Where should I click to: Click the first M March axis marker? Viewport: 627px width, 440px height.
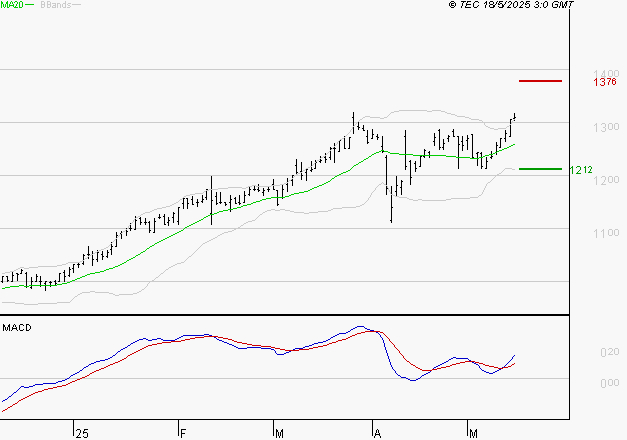coord(280,434)
